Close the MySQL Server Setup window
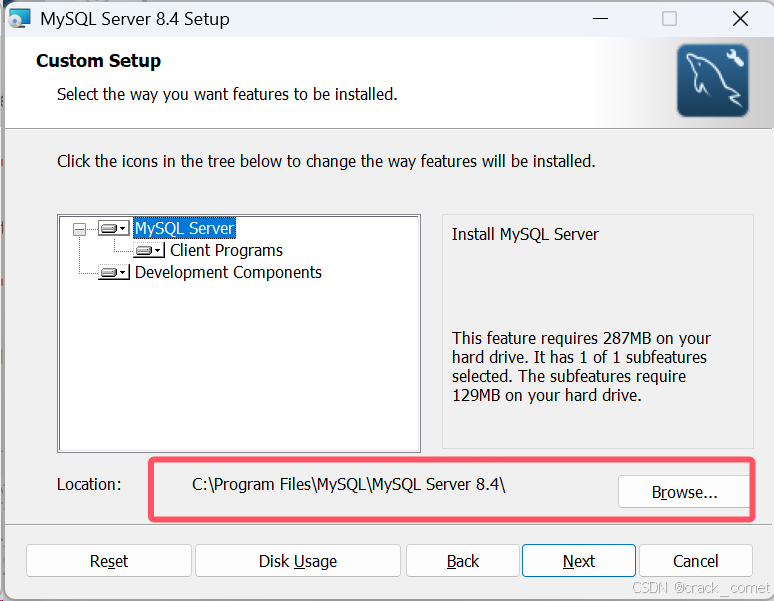The height and width of the screenshot is (601, 774). pos(740,19)
